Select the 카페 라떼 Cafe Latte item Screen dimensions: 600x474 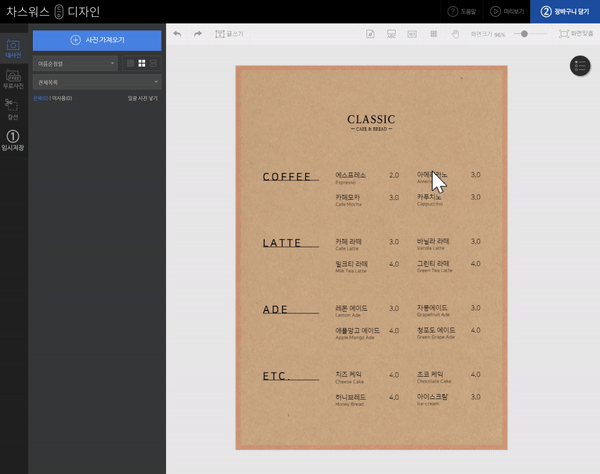tap(348, 244)
